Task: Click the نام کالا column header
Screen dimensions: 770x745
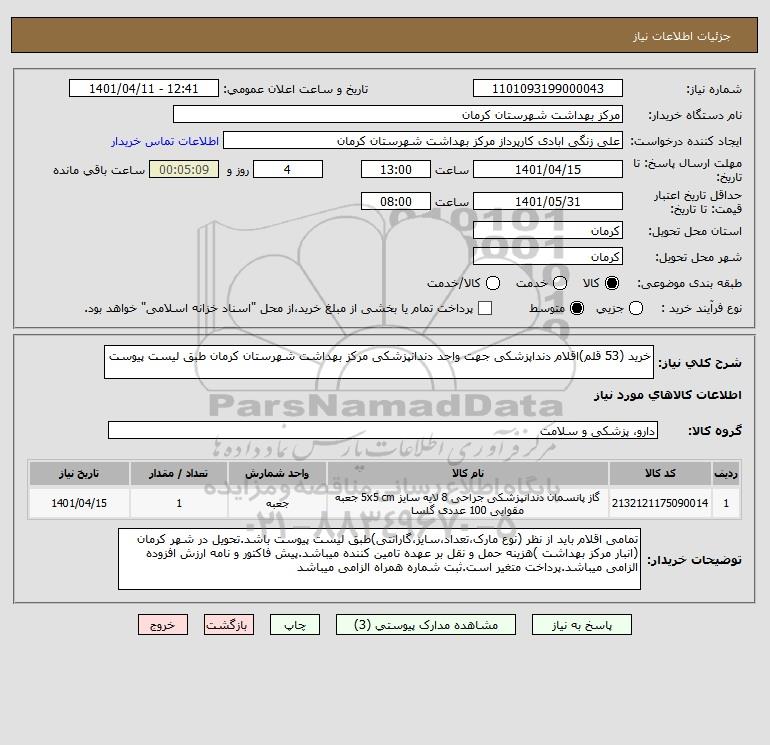Action: 468,473
